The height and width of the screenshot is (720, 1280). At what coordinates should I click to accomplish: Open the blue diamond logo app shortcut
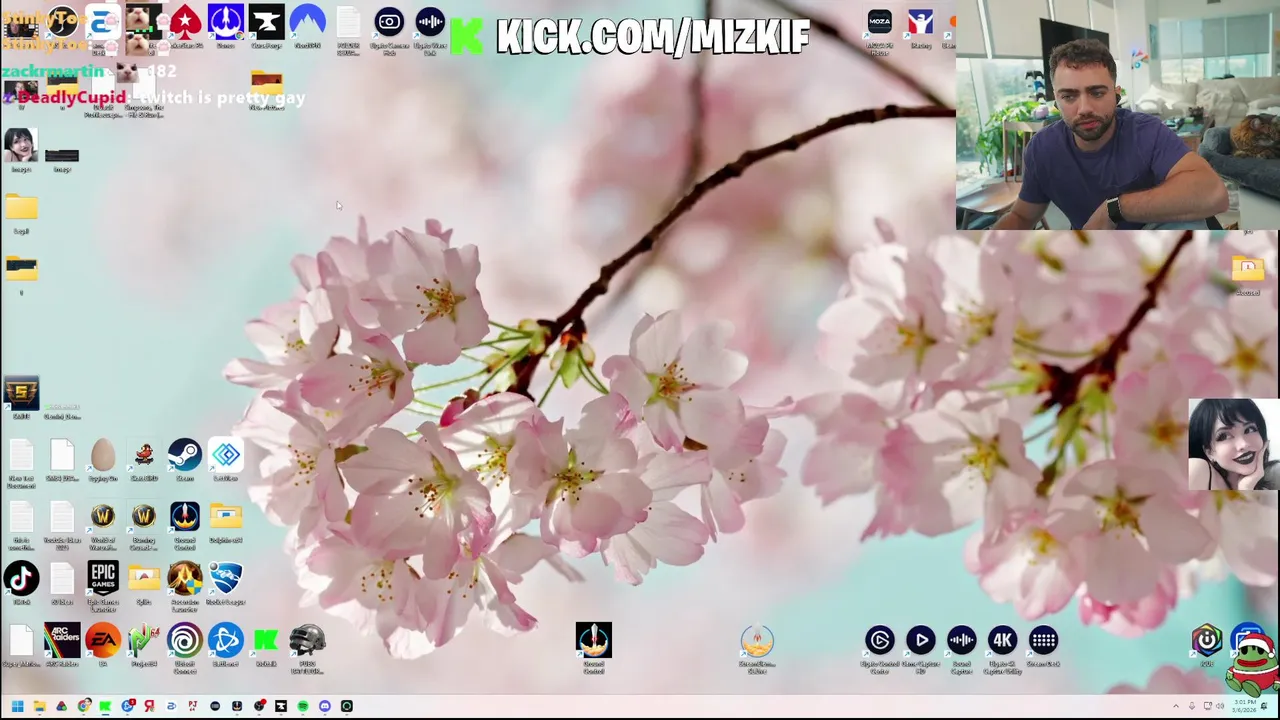click(226, 455)
